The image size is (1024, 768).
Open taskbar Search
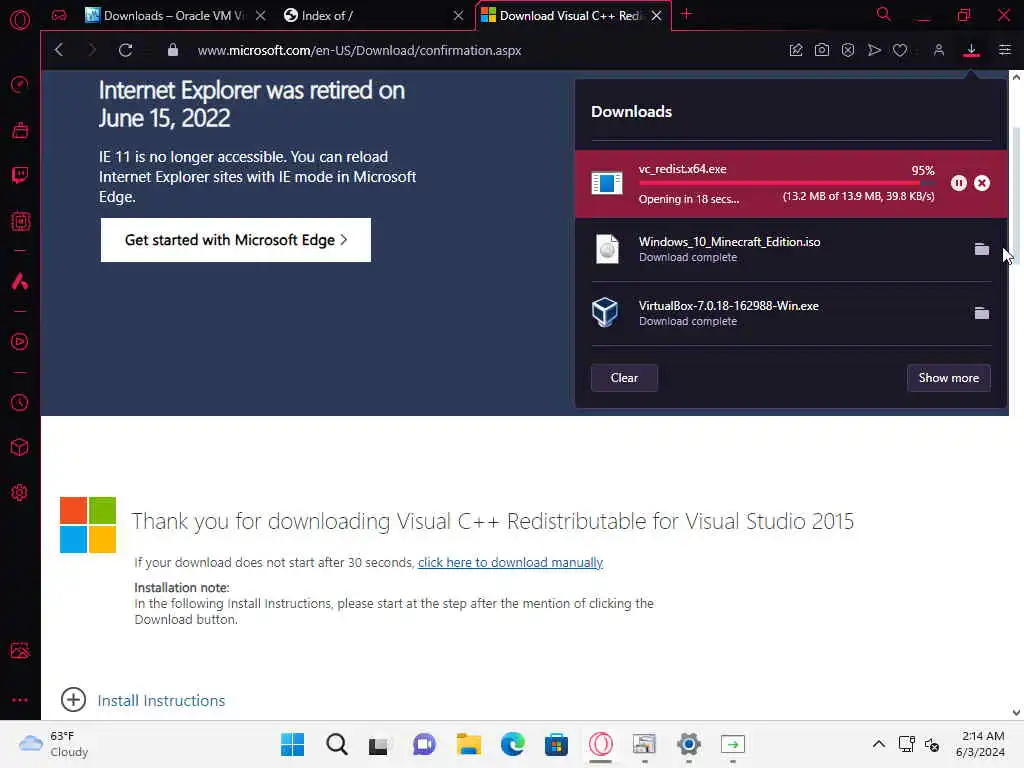pyautogui.click(x=336, y=744)
